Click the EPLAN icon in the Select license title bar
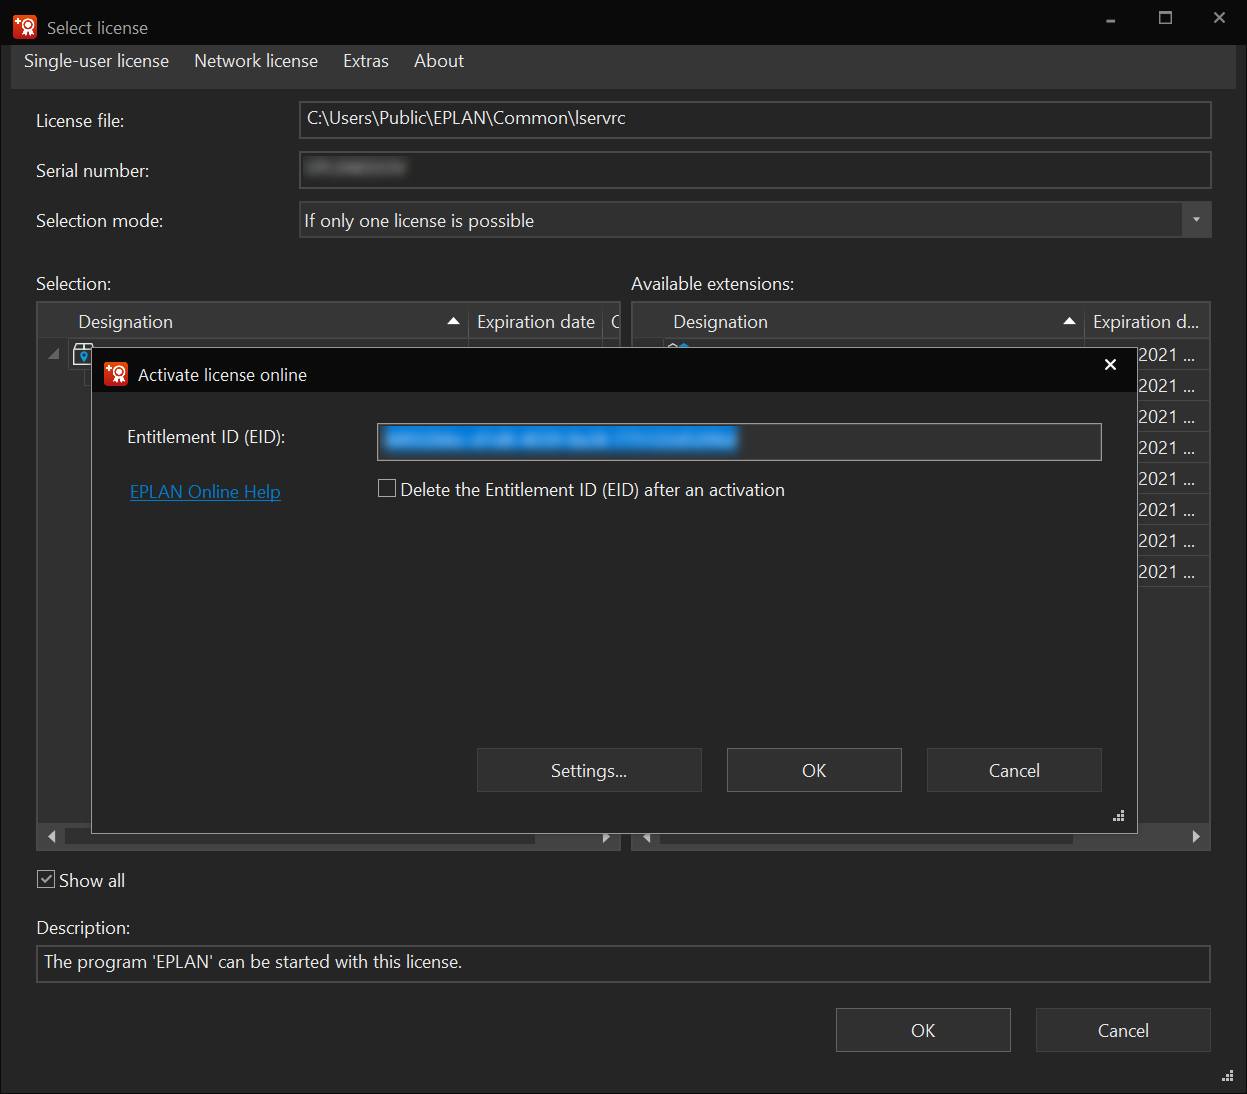This screenshot has height=1094, width=1247. (x=25, y=27)
